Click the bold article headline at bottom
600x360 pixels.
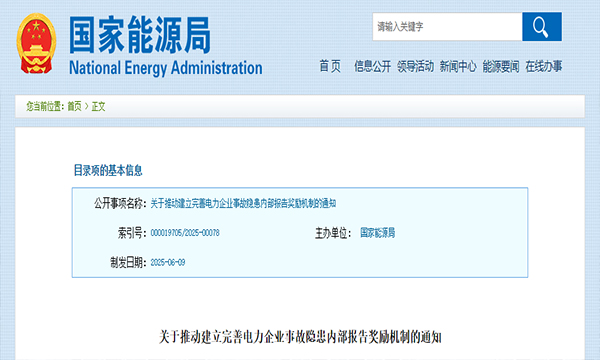300,337
